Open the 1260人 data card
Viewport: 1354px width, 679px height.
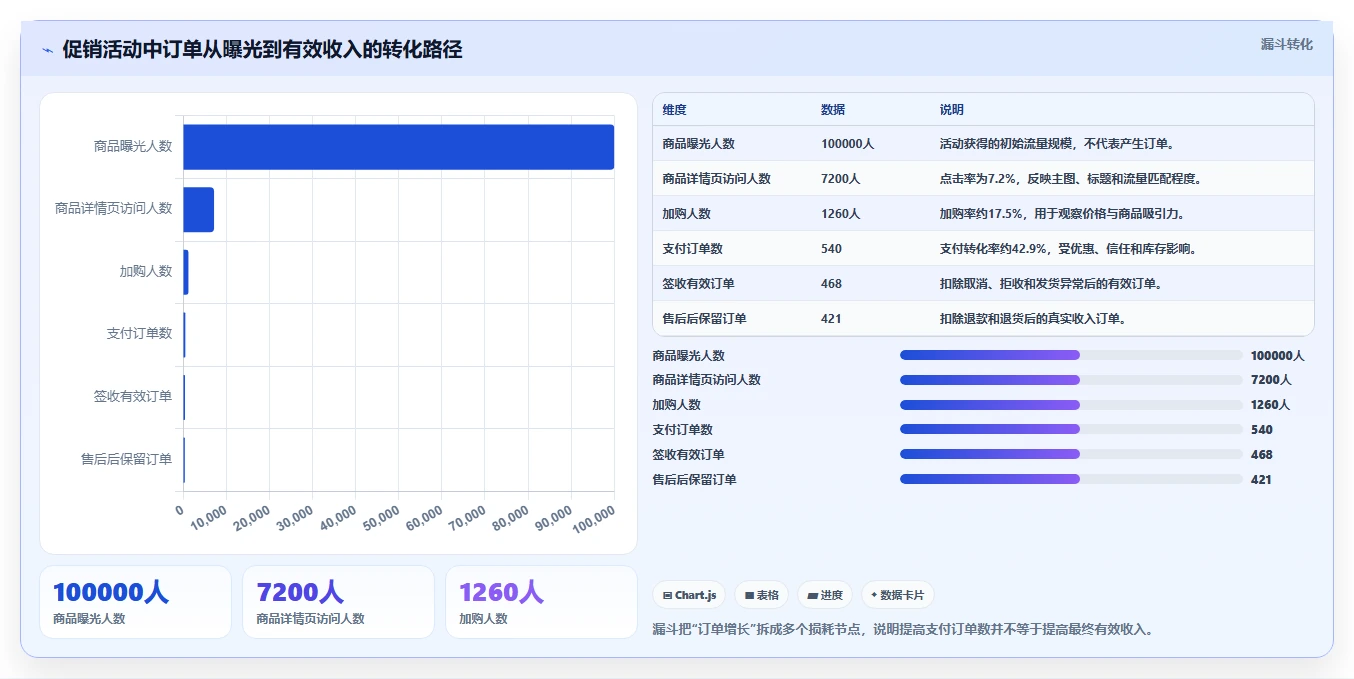(541, 602)
